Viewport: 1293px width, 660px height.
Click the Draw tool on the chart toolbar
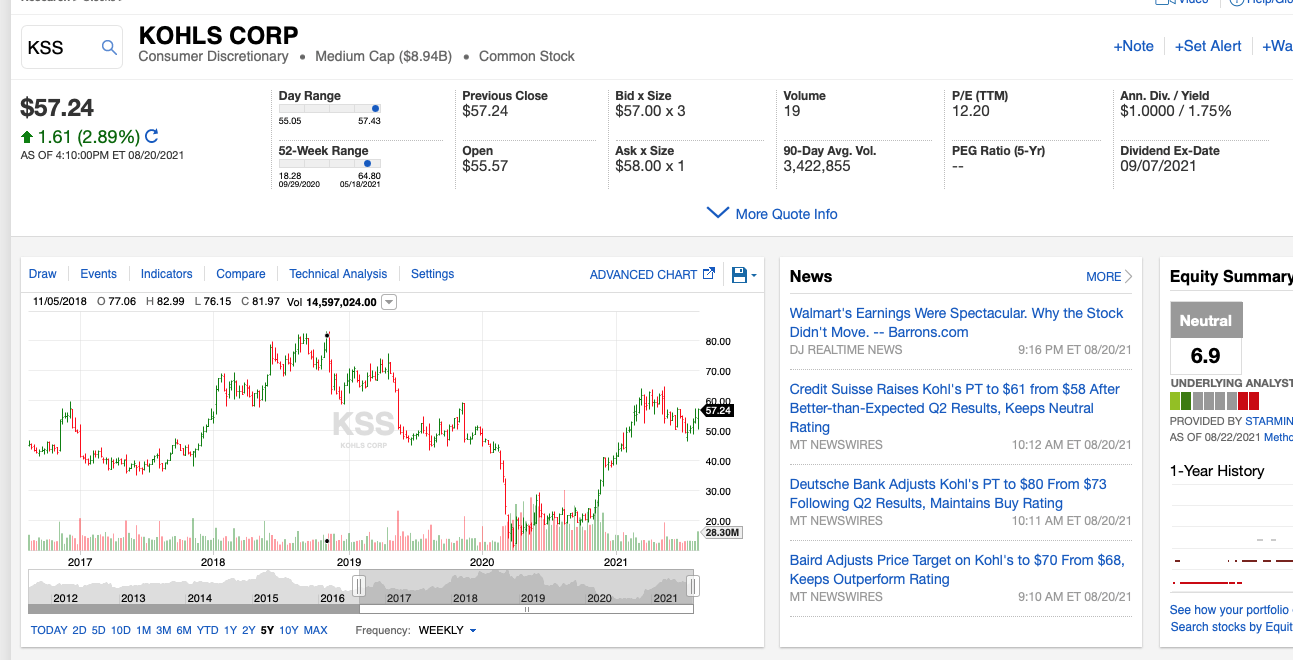(x=42, y=273)
